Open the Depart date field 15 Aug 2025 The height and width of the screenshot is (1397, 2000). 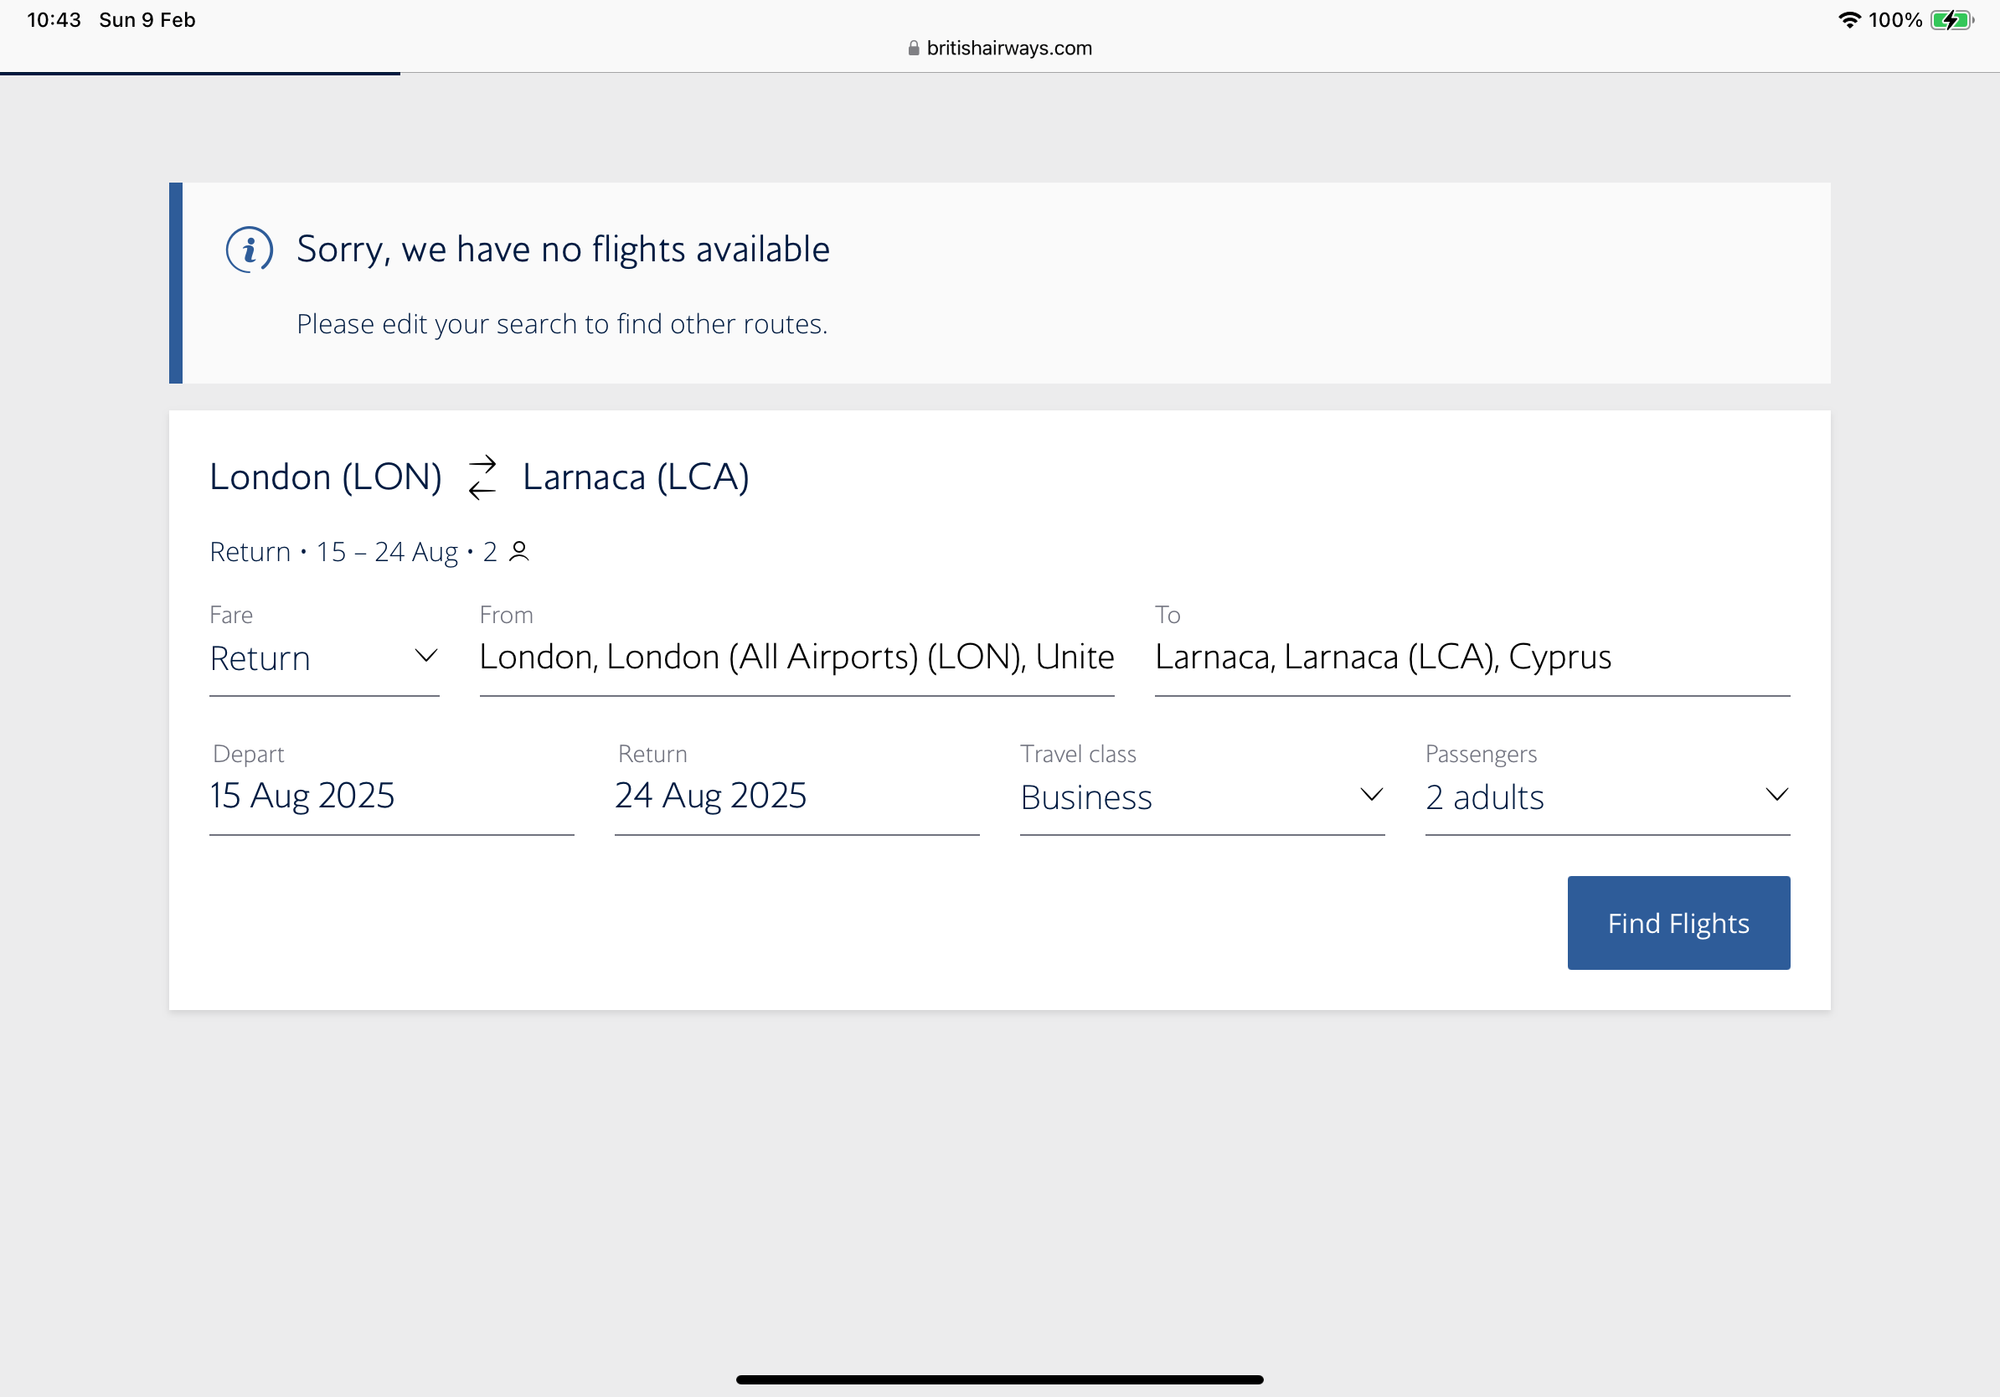point(391,796)
